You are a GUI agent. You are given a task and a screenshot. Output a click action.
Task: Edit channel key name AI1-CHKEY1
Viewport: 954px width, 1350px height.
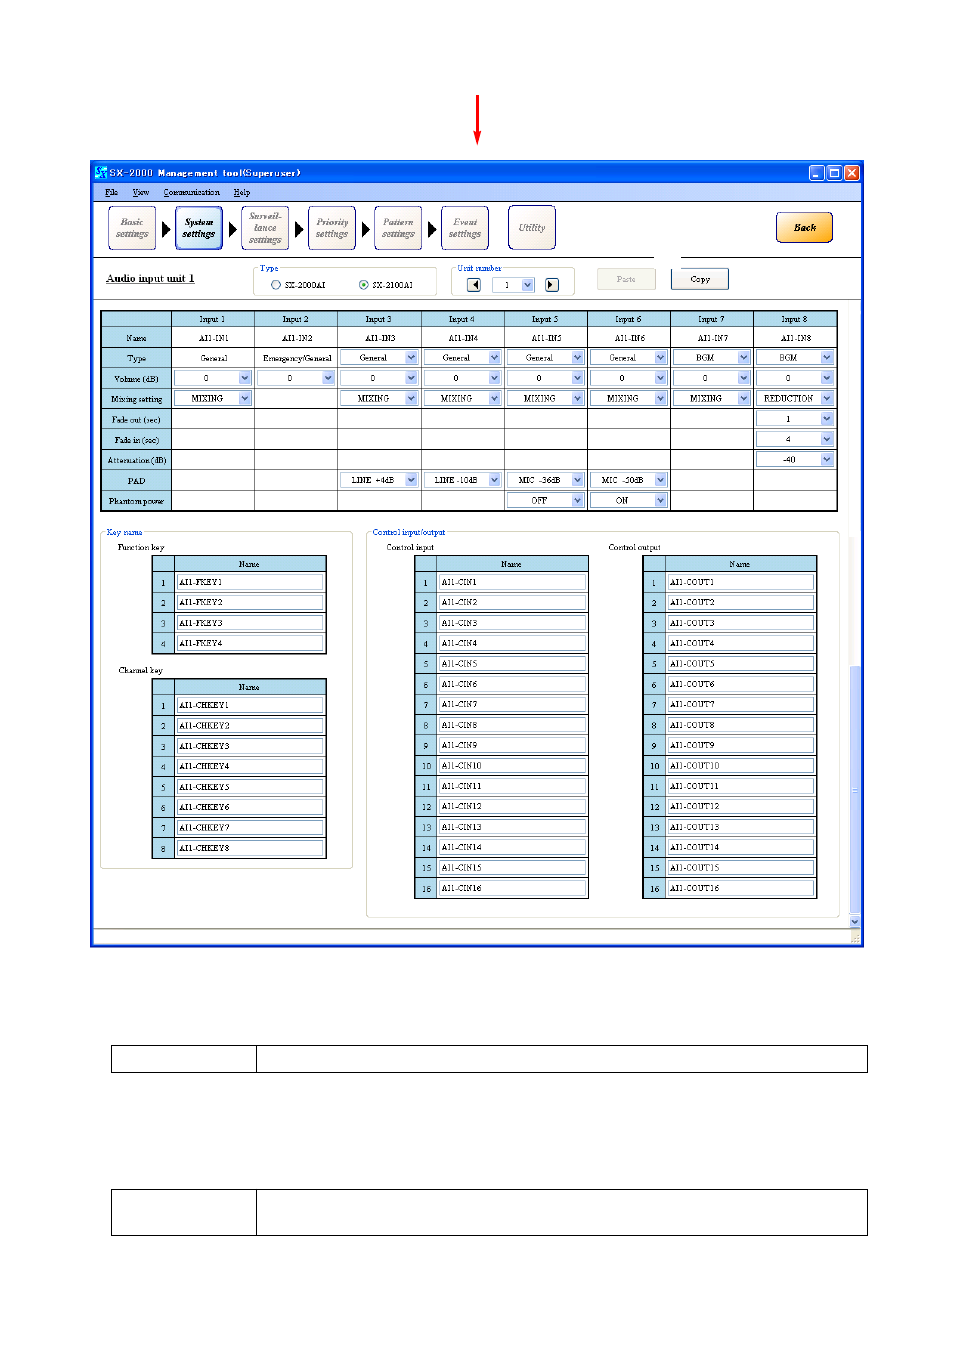(x=250, y=705)
